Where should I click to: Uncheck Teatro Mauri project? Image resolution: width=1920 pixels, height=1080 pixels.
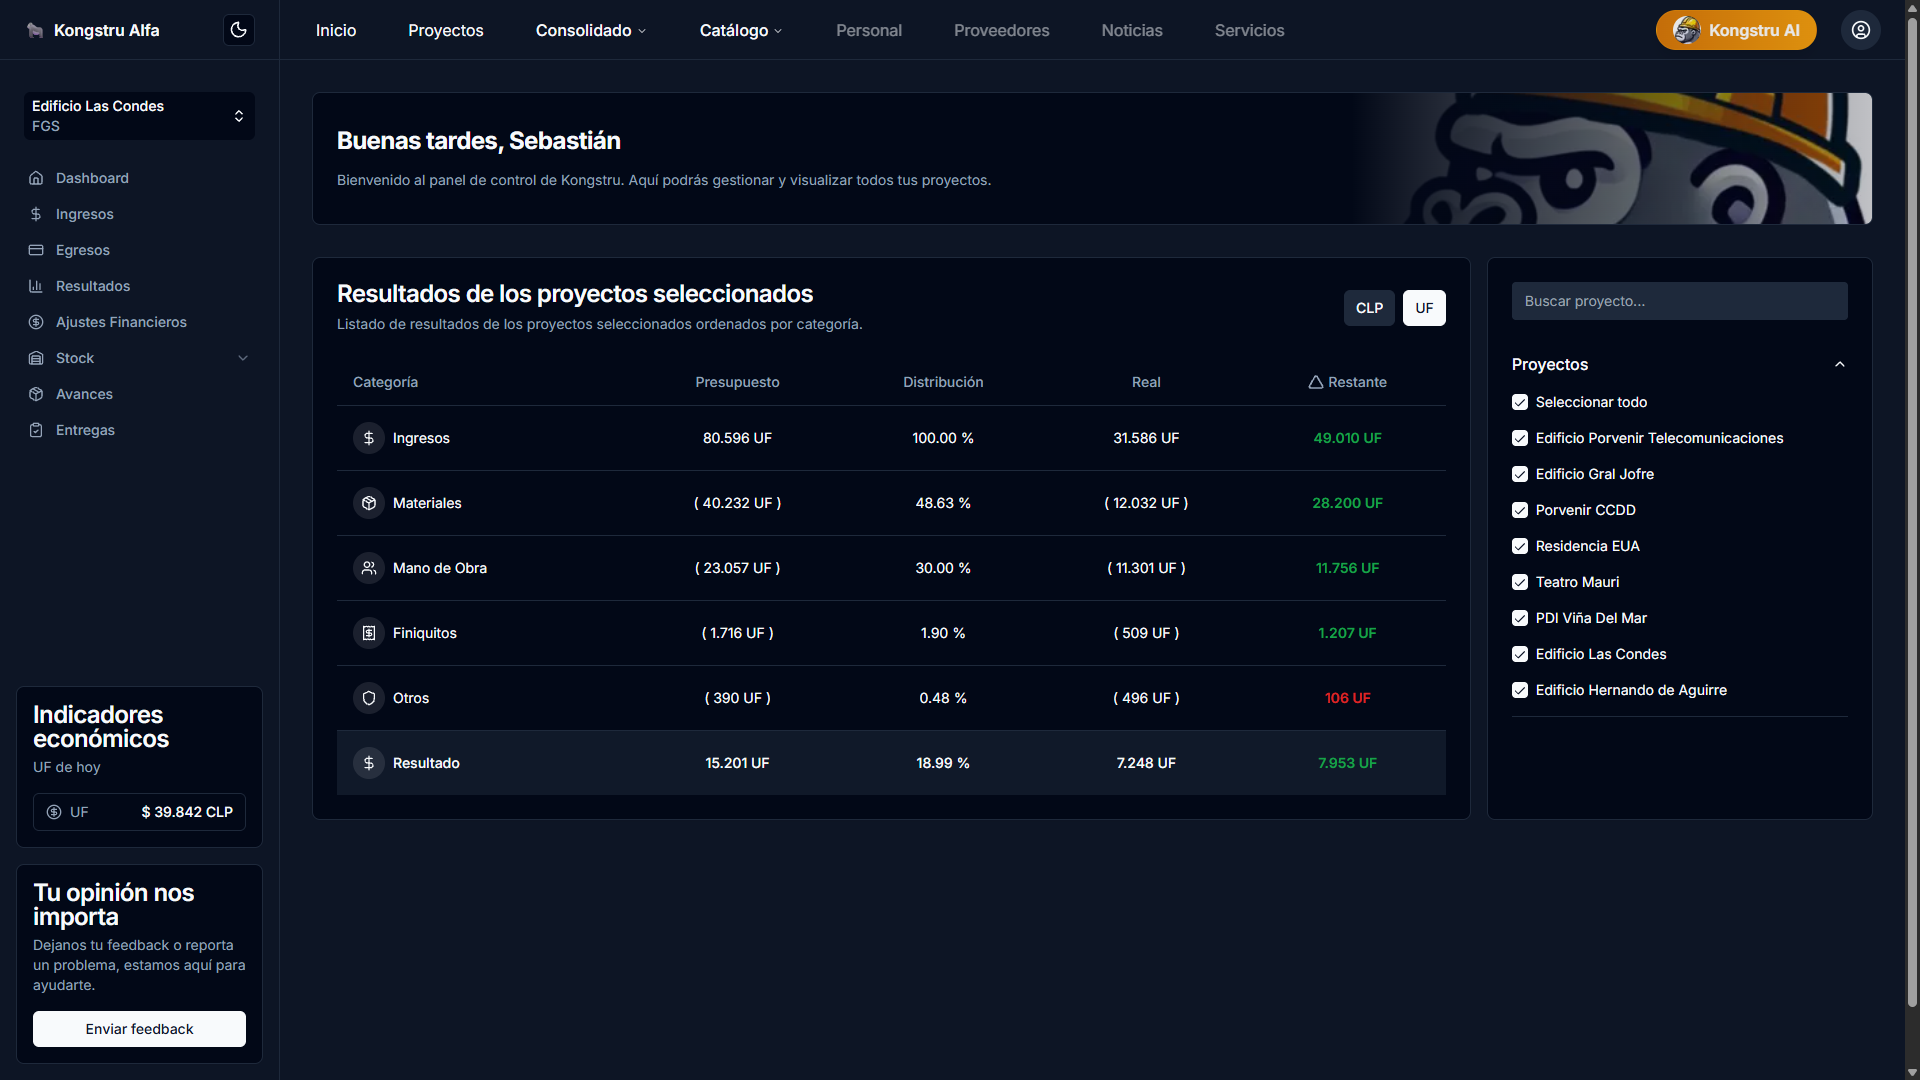(x=1520, y=582)
